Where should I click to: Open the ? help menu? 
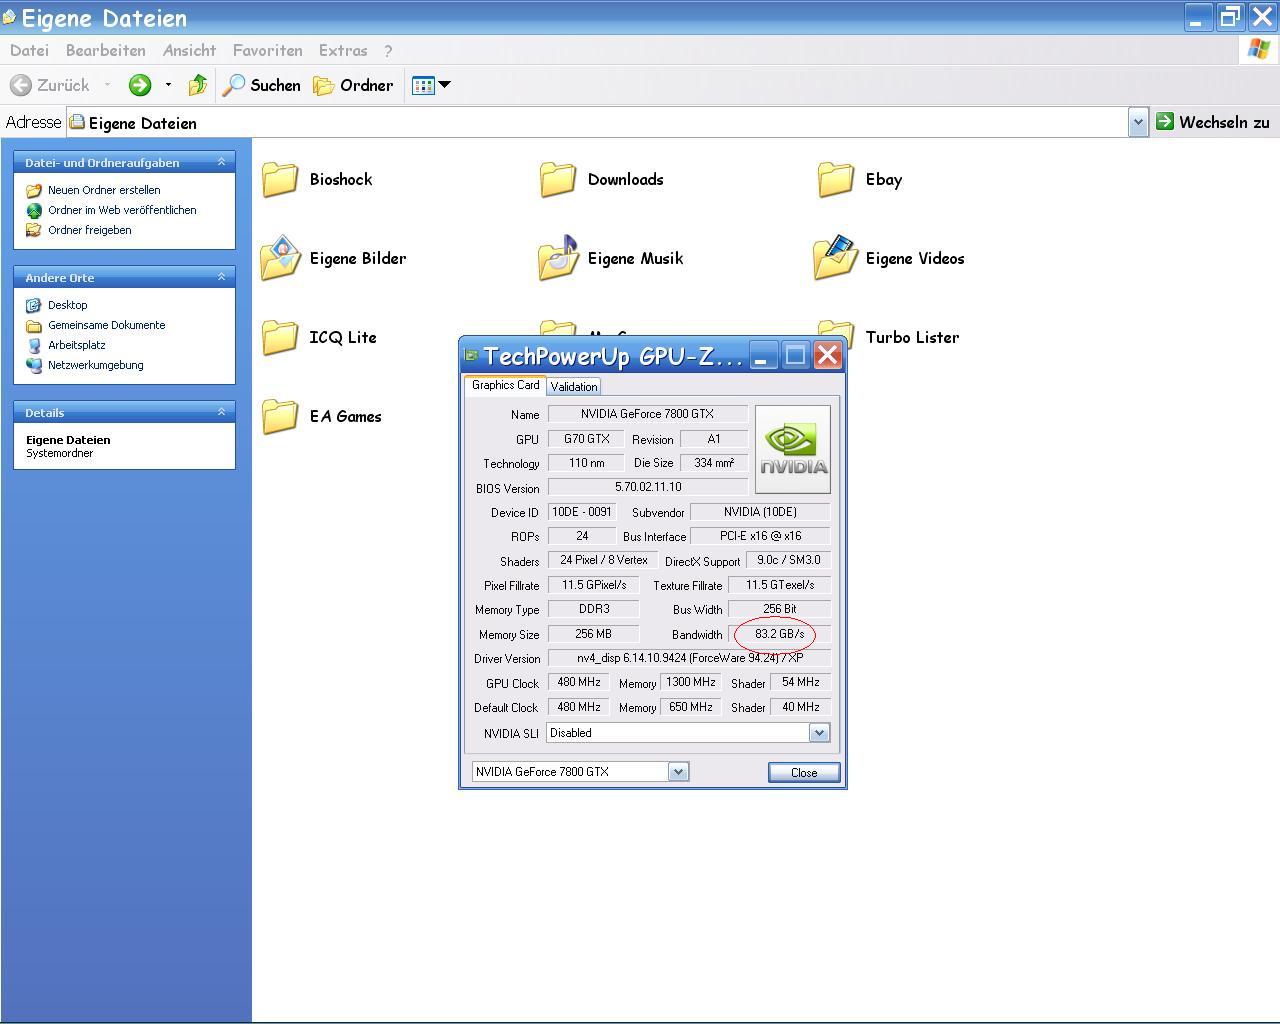pos(388,51)
